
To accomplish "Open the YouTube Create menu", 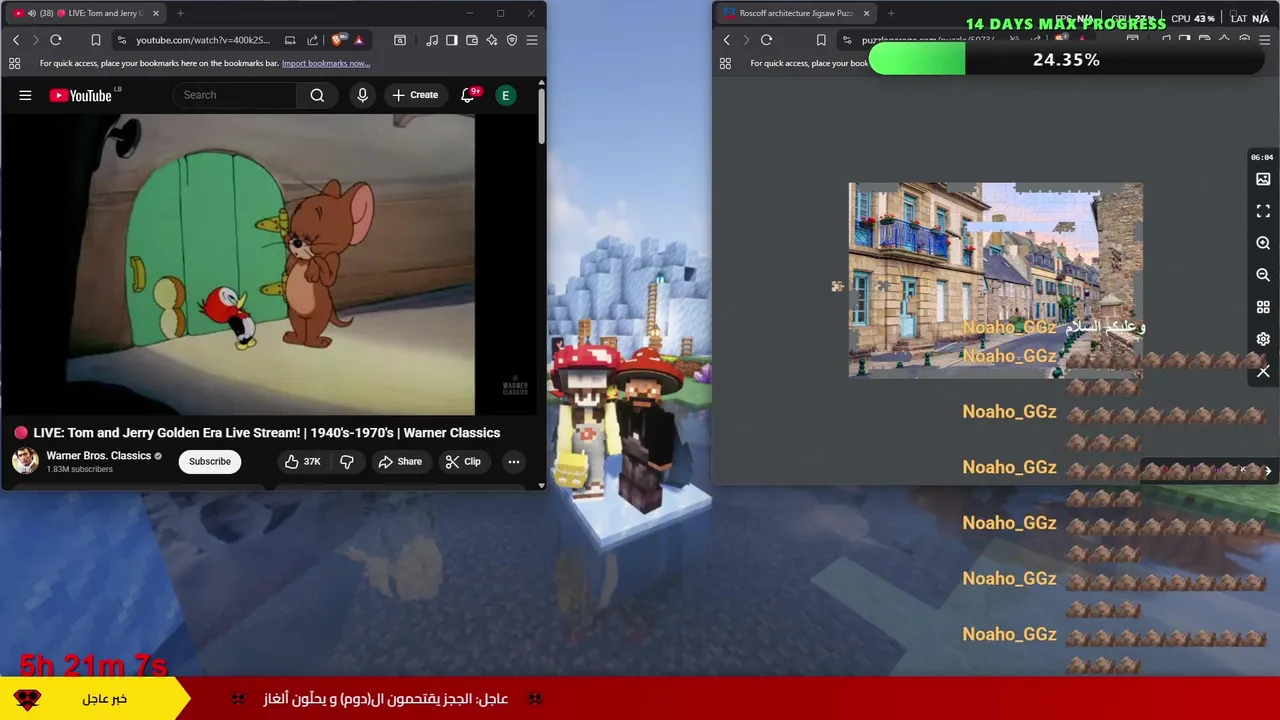I will click(415, 95).
